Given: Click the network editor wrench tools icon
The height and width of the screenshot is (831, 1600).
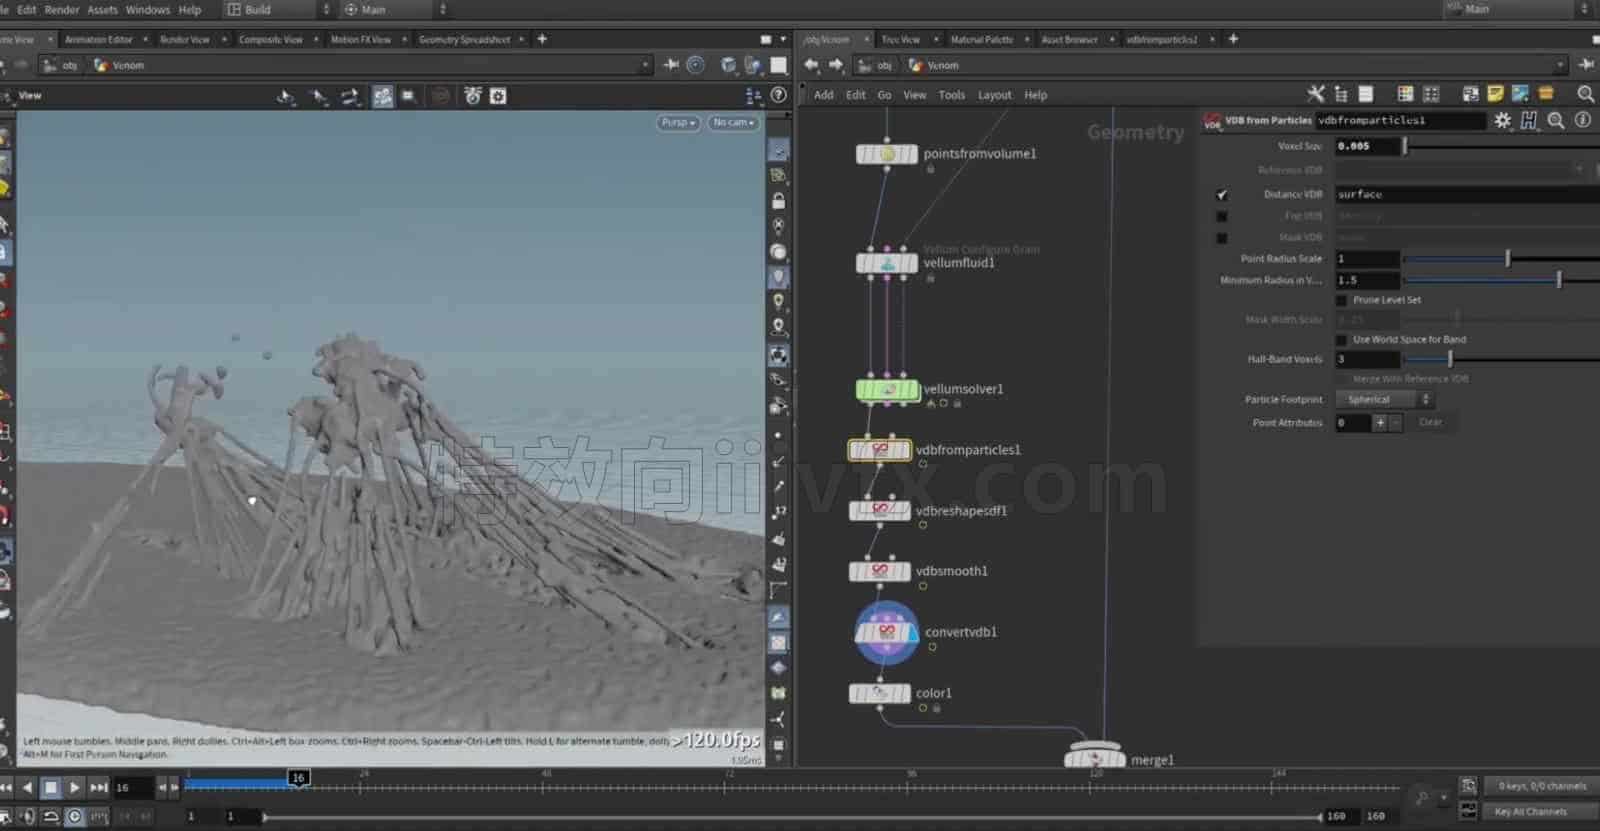Looking at the screenshot, I should pos(1316,94).
